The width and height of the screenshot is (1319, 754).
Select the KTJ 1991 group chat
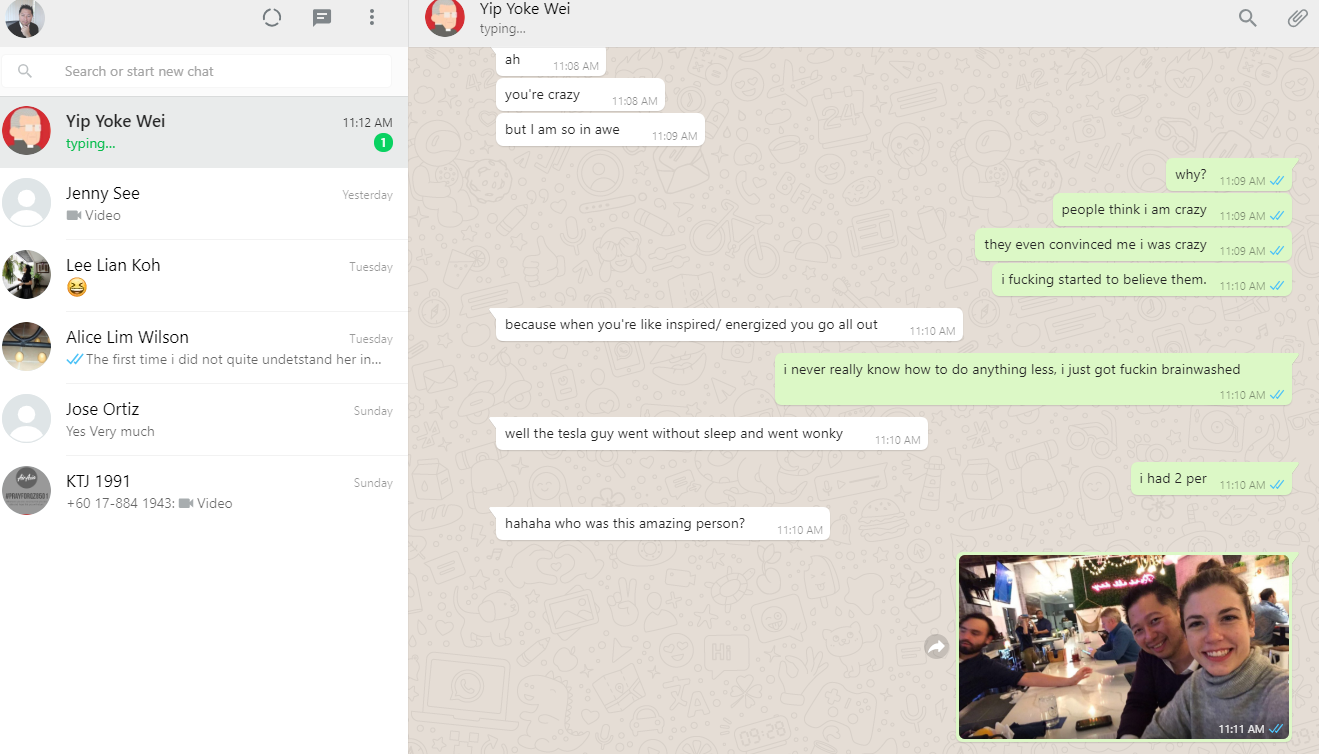[204, 492]
